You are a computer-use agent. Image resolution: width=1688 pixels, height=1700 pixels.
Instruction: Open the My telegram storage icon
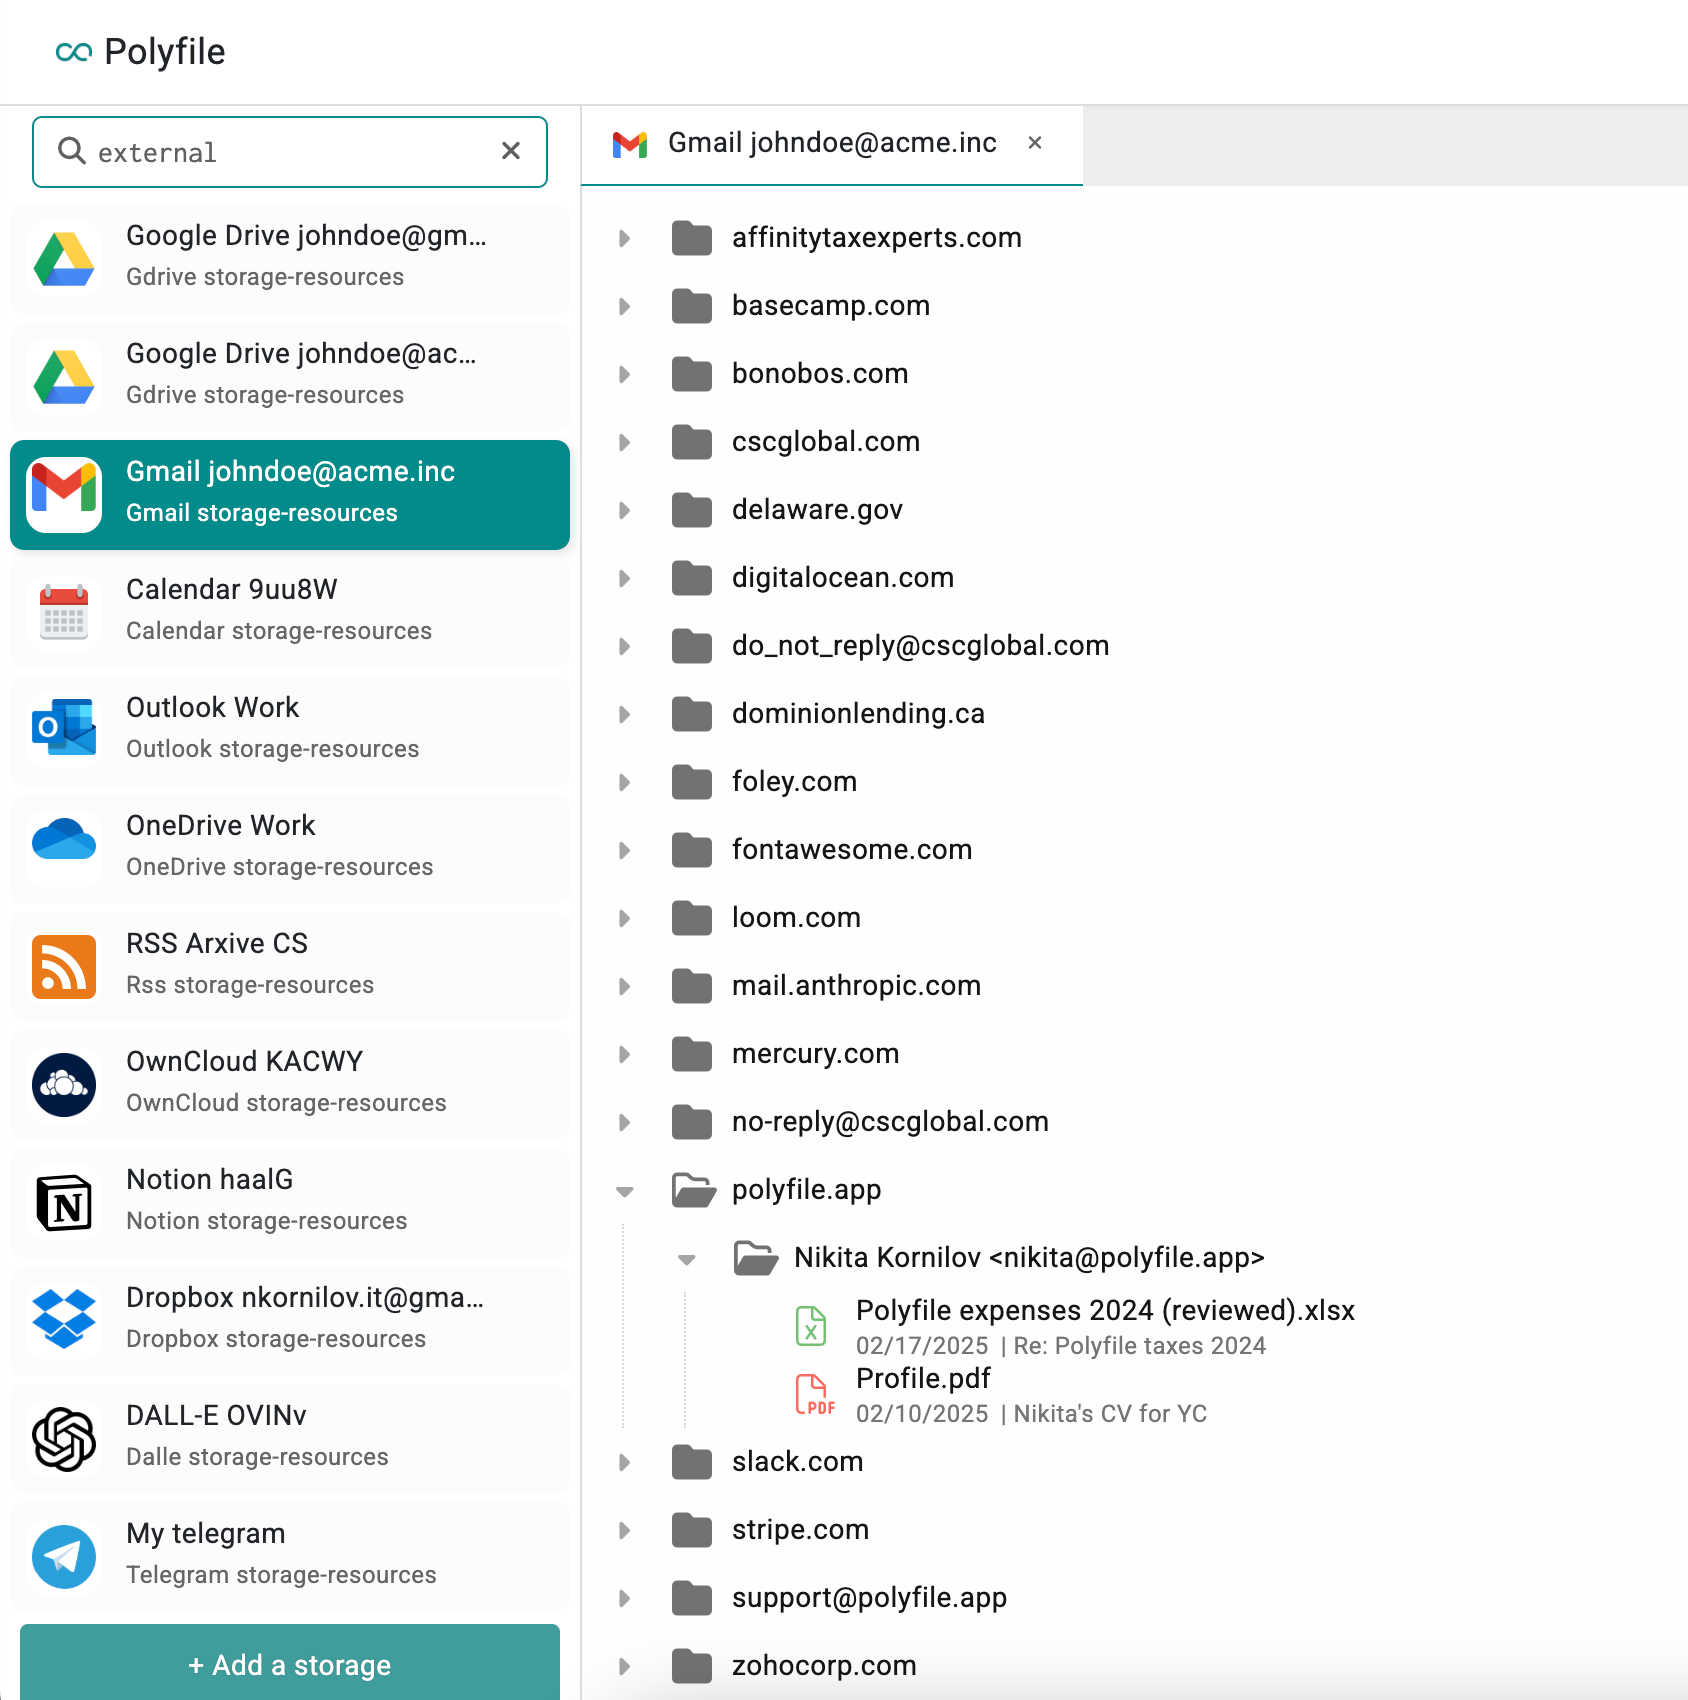tap(63, 1556)
